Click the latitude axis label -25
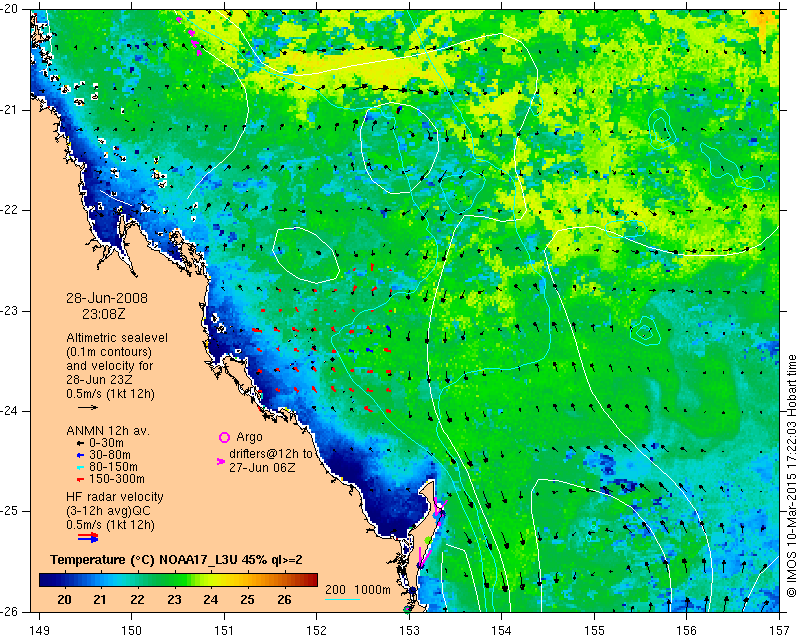This screenshot has width=800, height=640. point(8,511)
